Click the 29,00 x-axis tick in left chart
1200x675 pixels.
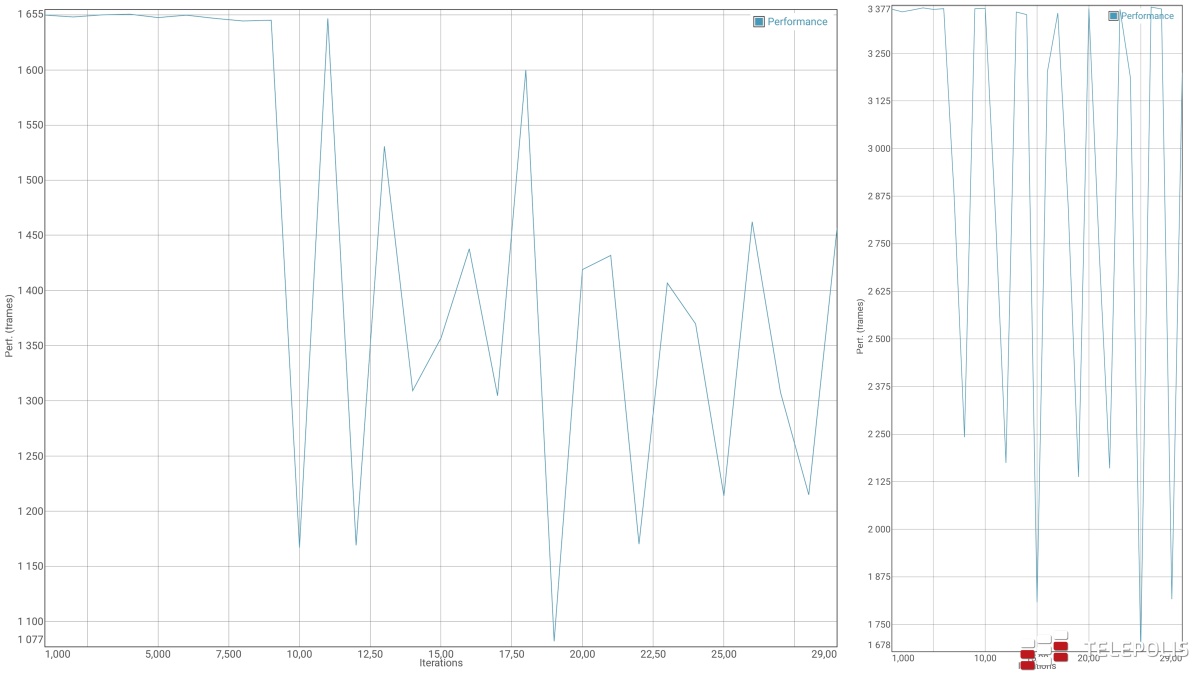824,654
